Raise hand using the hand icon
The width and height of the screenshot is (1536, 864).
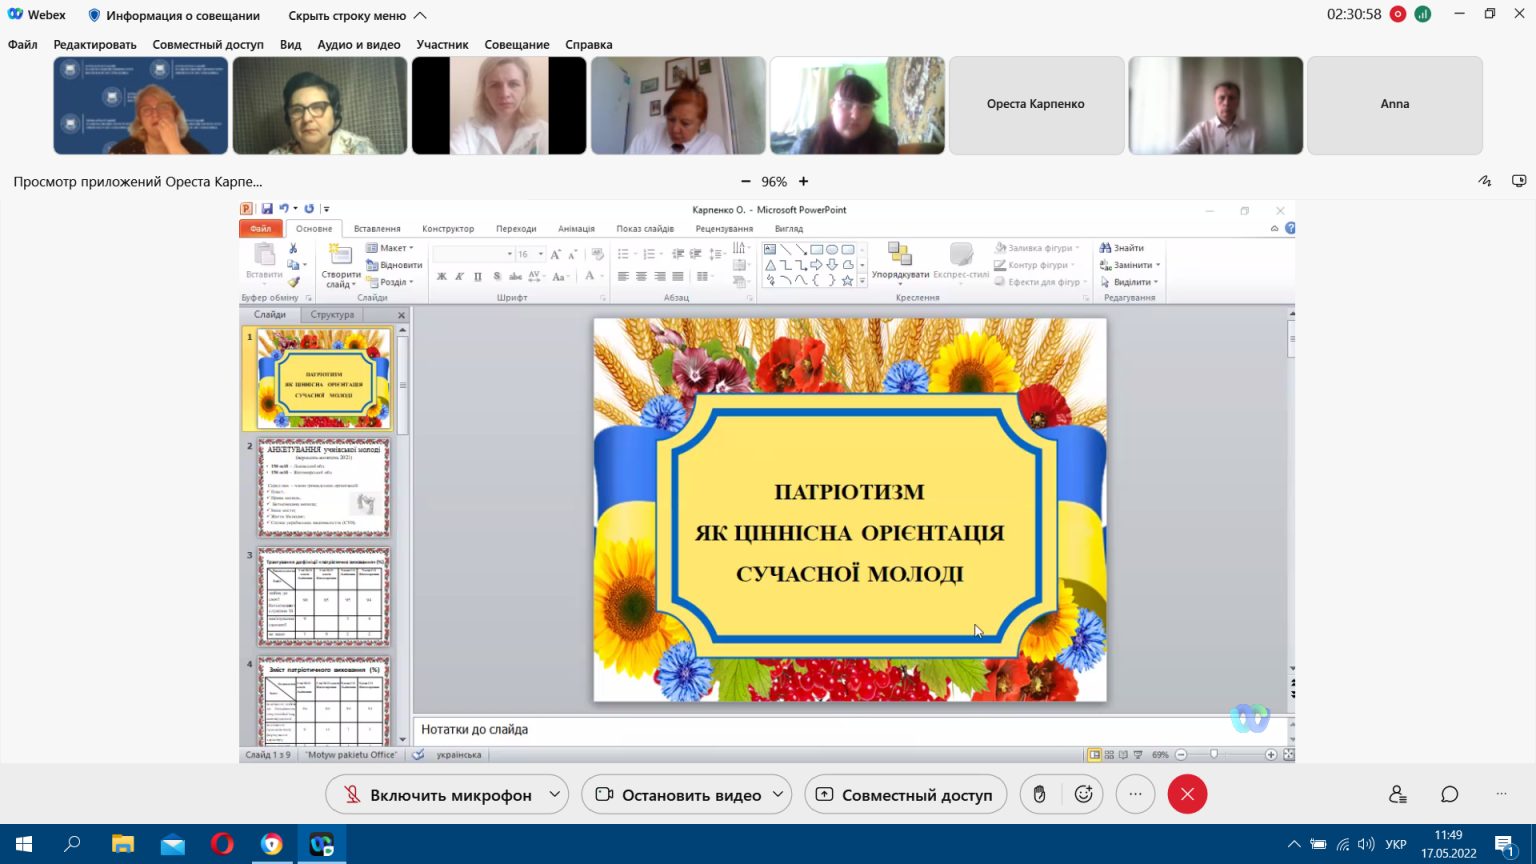tap(1040, 794)
